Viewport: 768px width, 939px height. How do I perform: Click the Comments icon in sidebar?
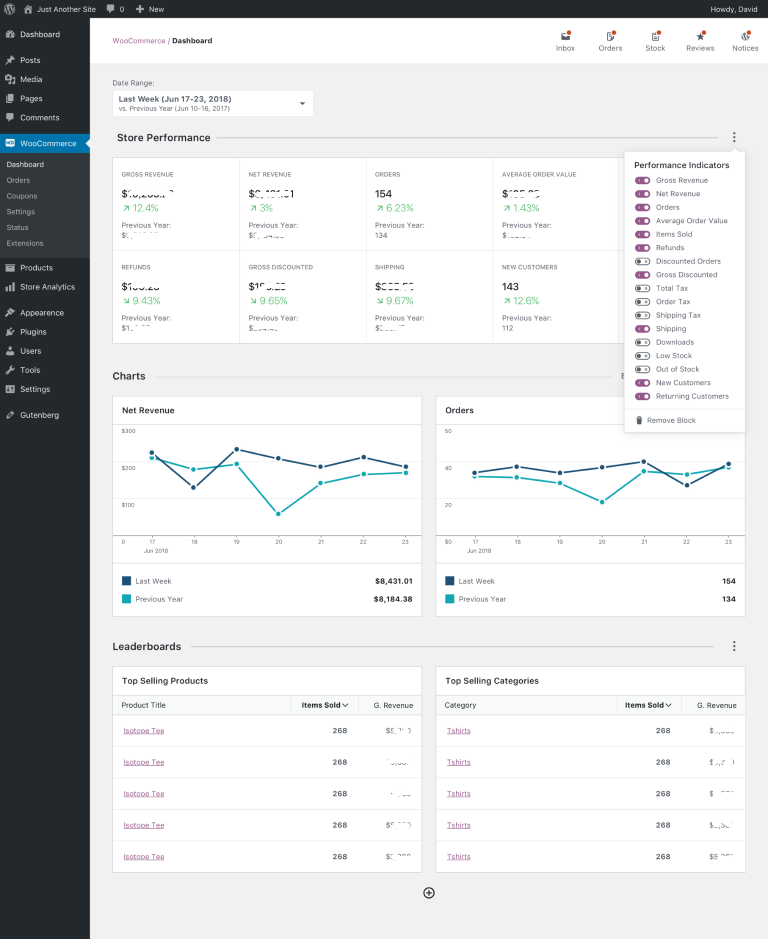[x=10, y=117]
